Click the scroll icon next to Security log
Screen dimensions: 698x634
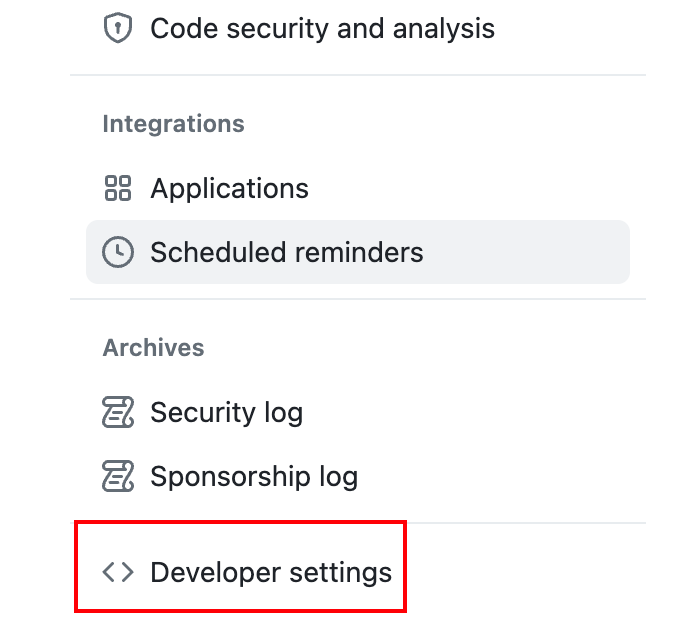[118, 412]
